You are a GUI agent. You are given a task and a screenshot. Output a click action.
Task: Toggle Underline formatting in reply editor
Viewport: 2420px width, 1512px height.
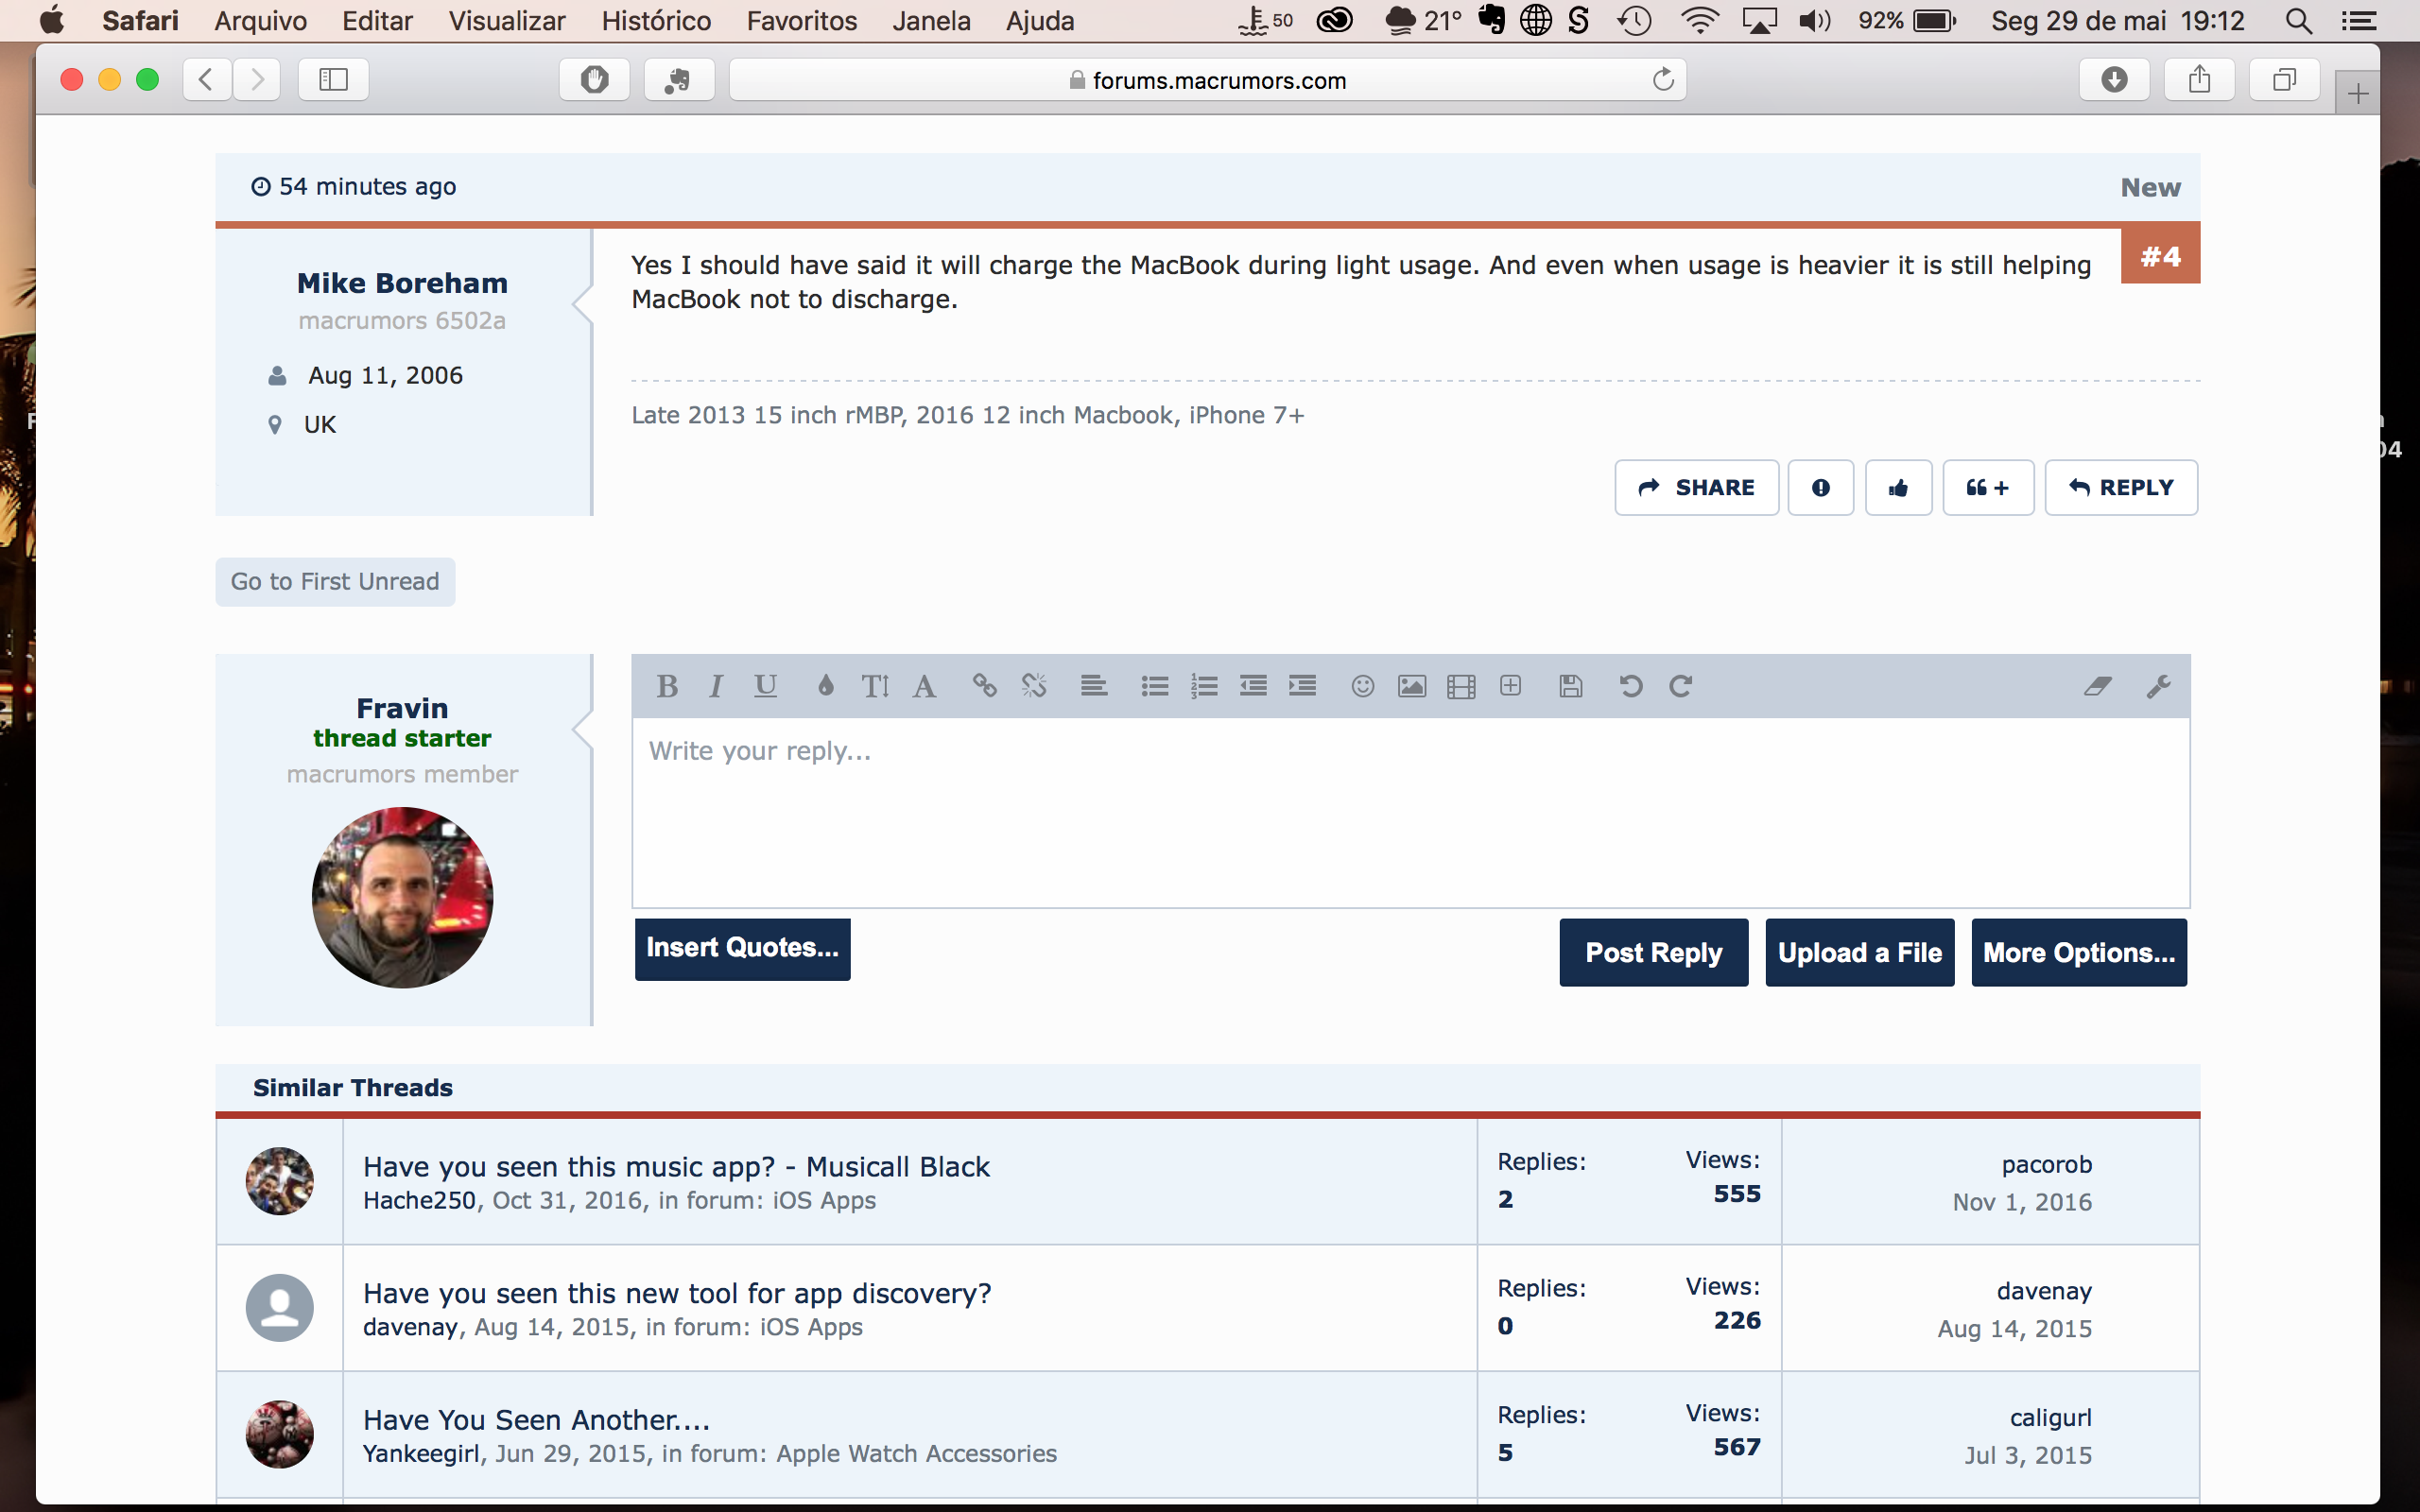[x=766, y=686]
